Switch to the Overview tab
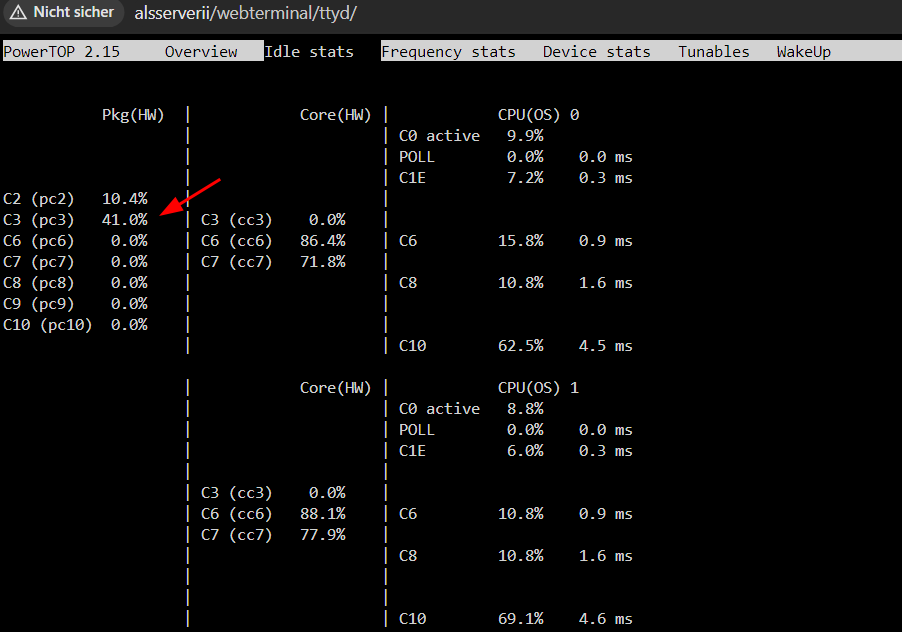Screen dimensions: 902x632 [x=201, y=52]
